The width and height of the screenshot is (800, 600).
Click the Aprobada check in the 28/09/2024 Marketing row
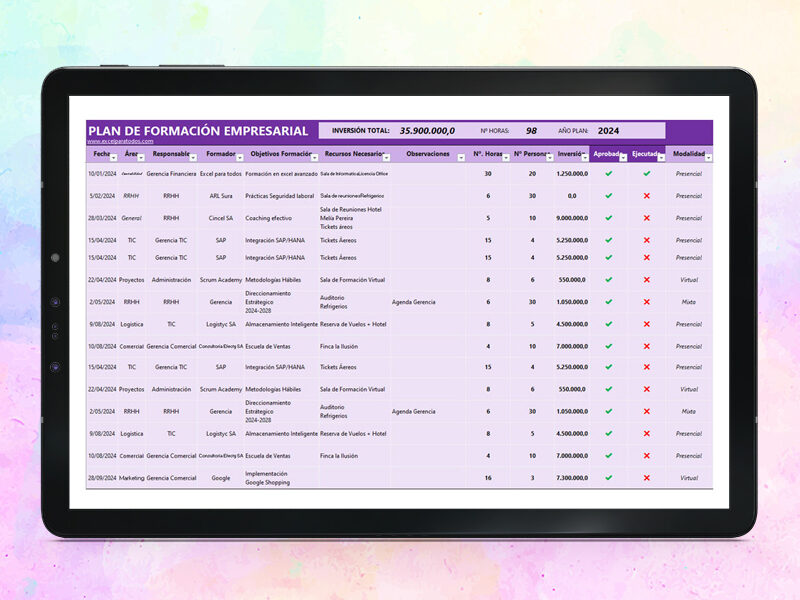[608, 478]
